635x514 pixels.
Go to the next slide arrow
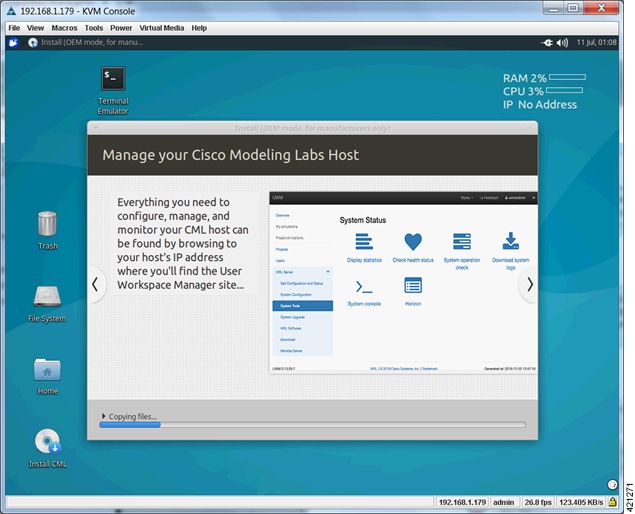[530, 284]
